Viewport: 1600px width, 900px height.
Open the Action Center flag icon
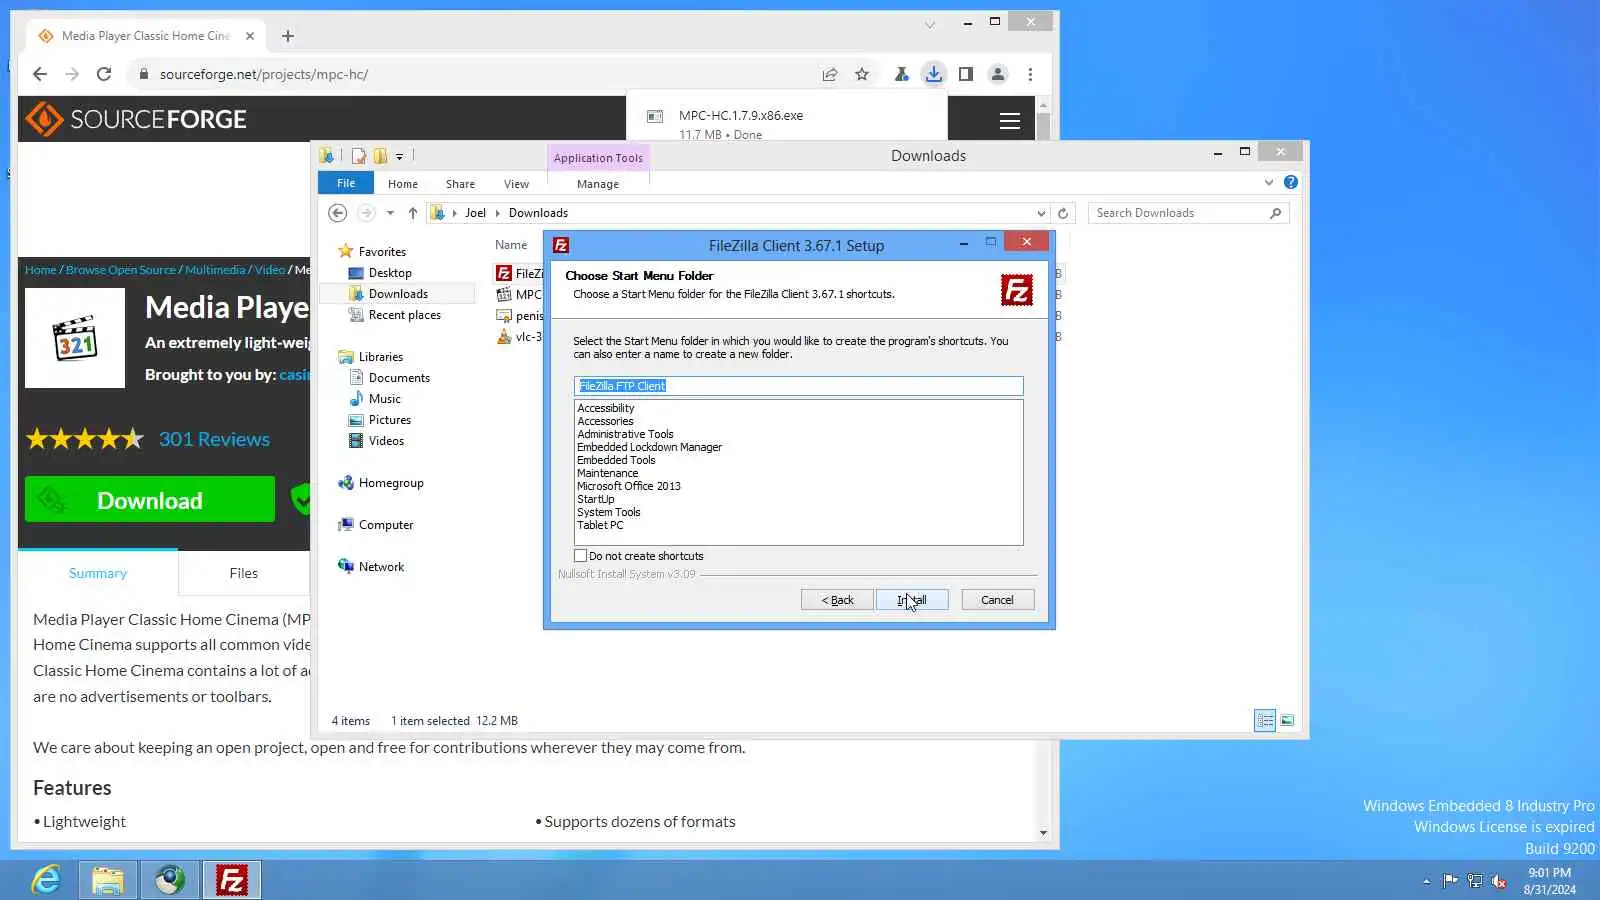tap(1450, 881)
